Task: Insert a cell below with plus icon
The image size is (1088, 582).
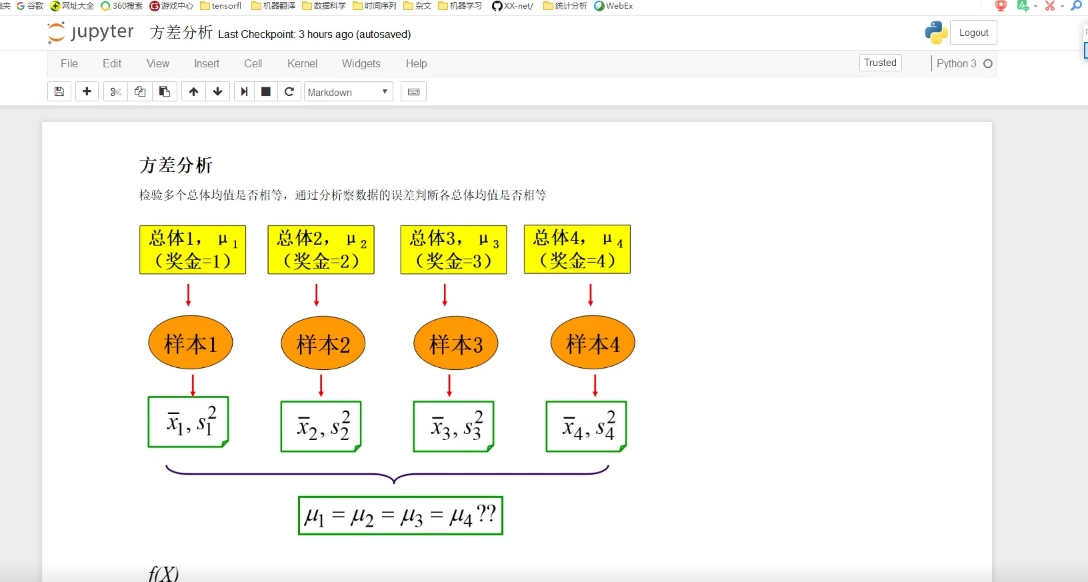Action: [x=87, y=91]
